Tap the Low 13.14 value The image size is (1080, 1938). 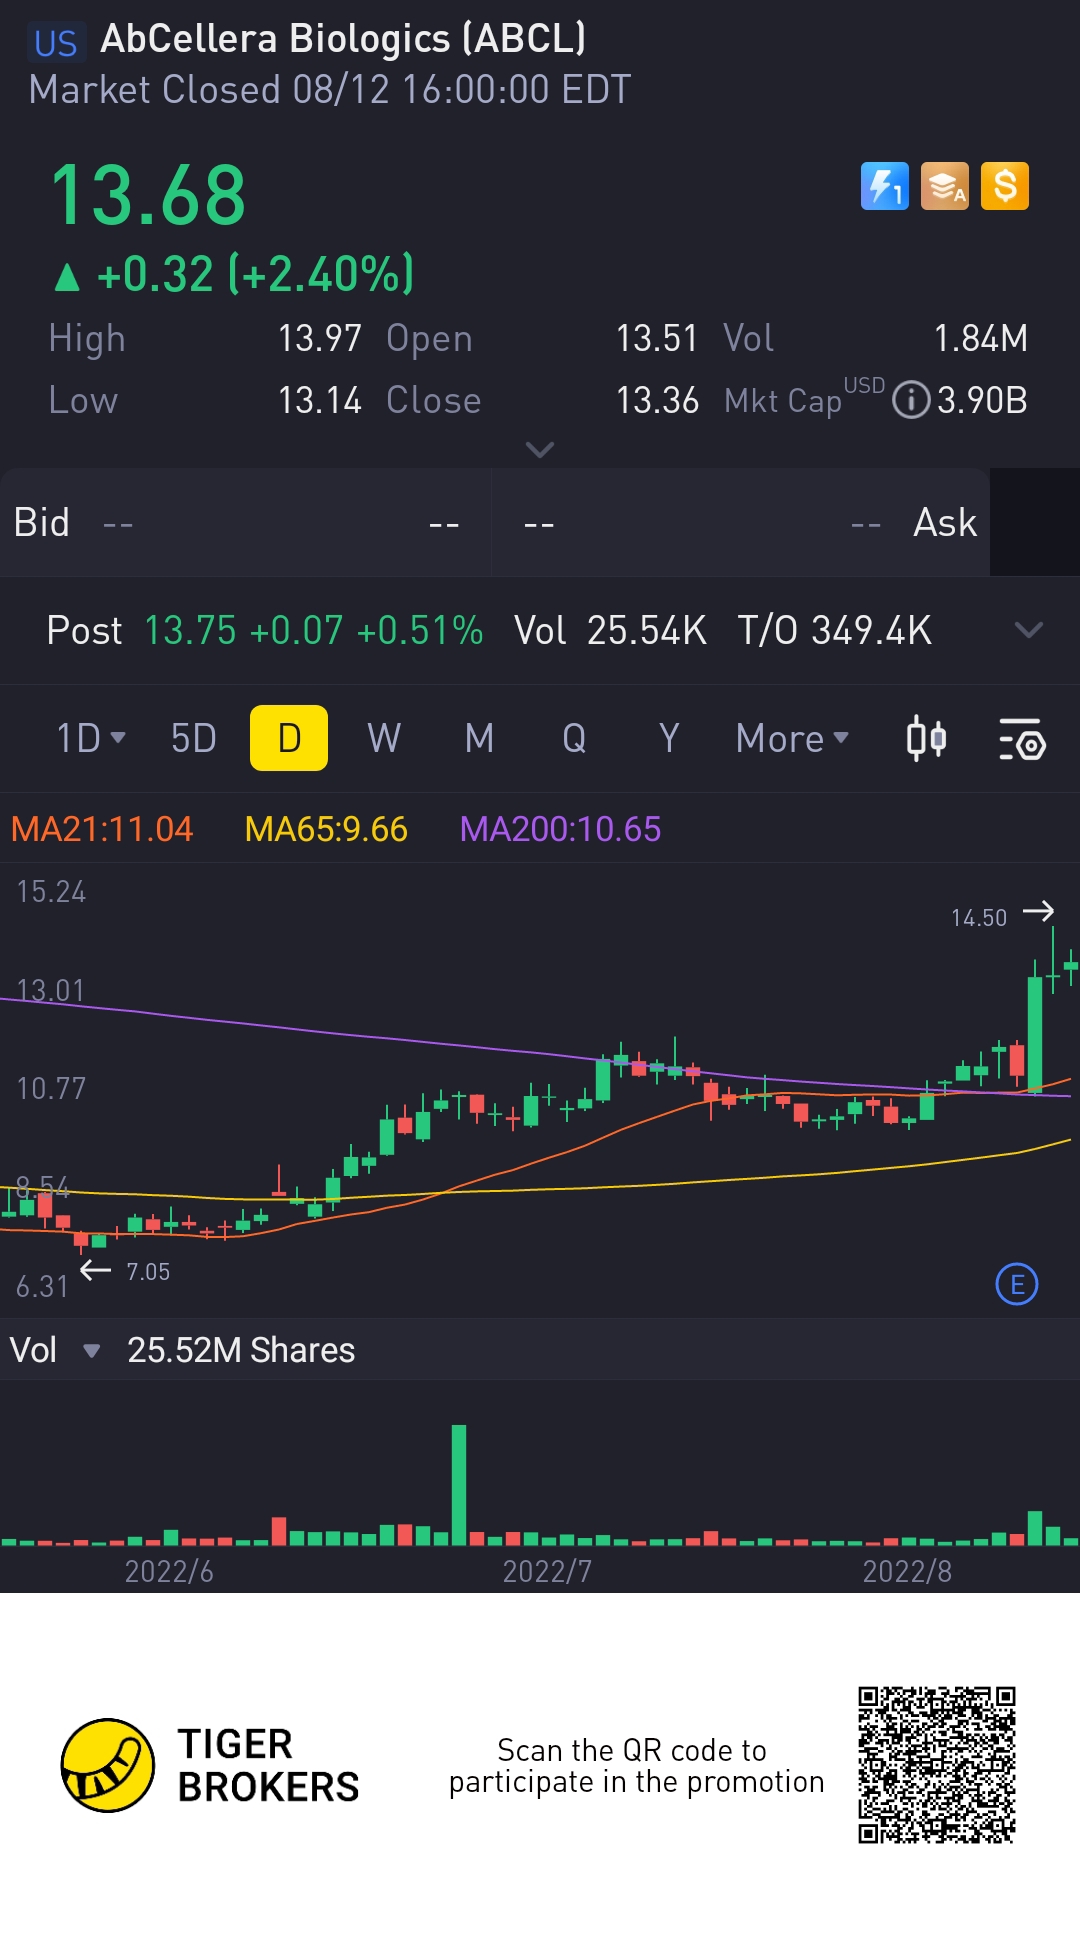(x=320, y=400)
